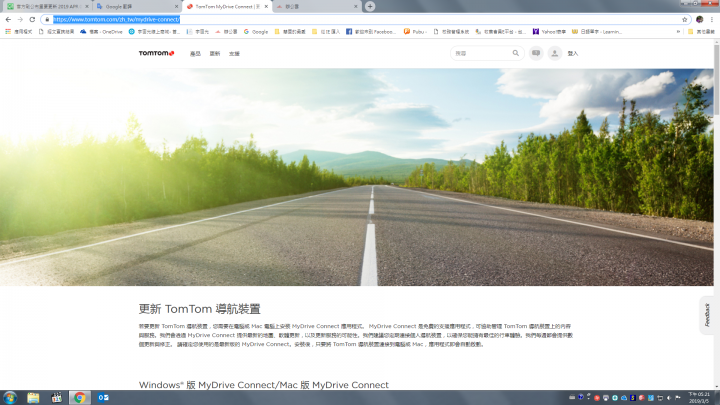720x405 pixels.
Task: Open the bookmark folder right of Google bookmark
Action: point(290,32)
